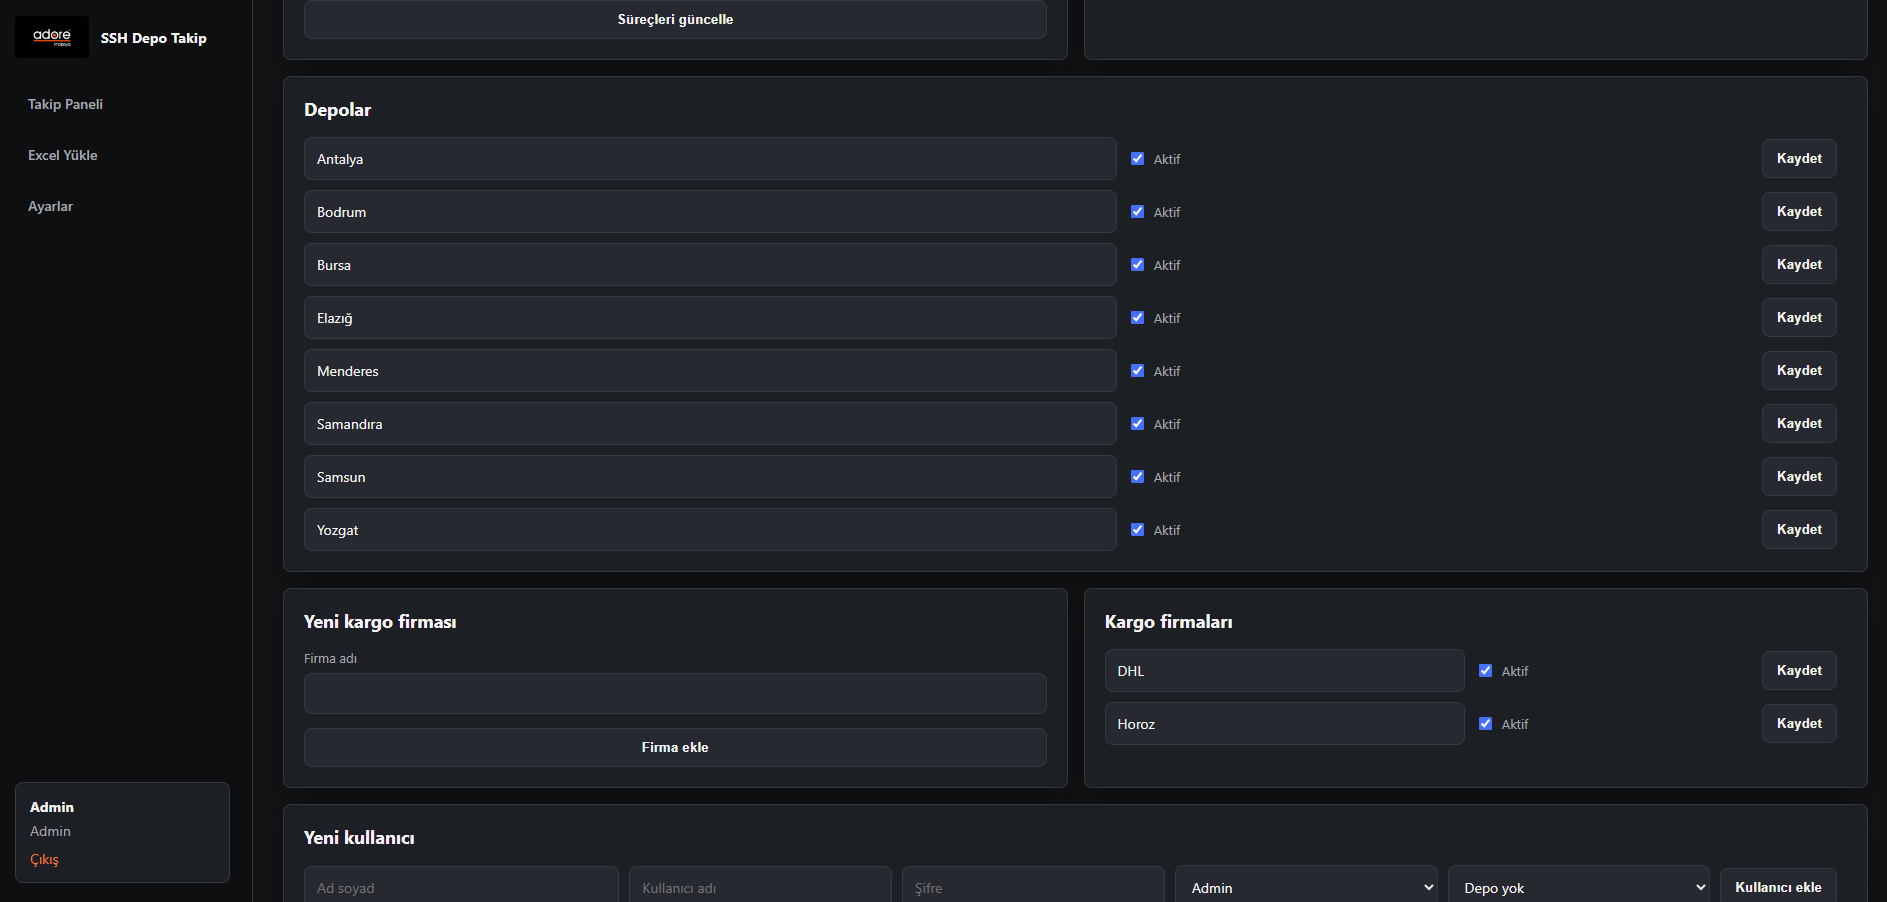Uncheck Aktif for the Bodrum depot
Viewport: 1887px width, 902px height.
click(1137, 212)
